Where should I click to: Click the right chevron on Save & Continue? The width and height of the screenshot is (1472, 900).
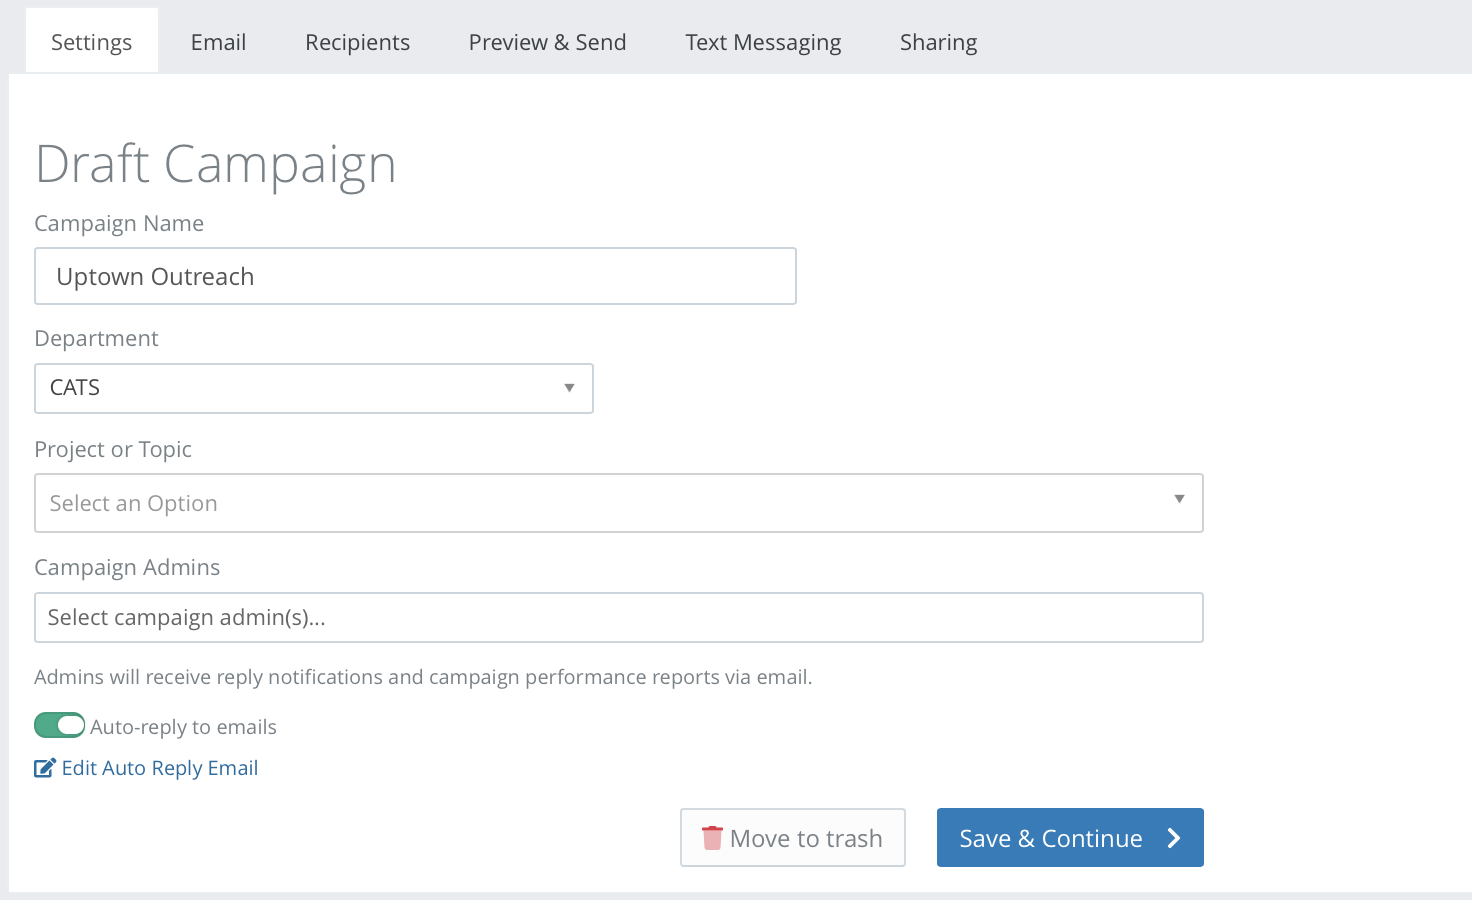pyautogui.click(x=1174, y=838)
